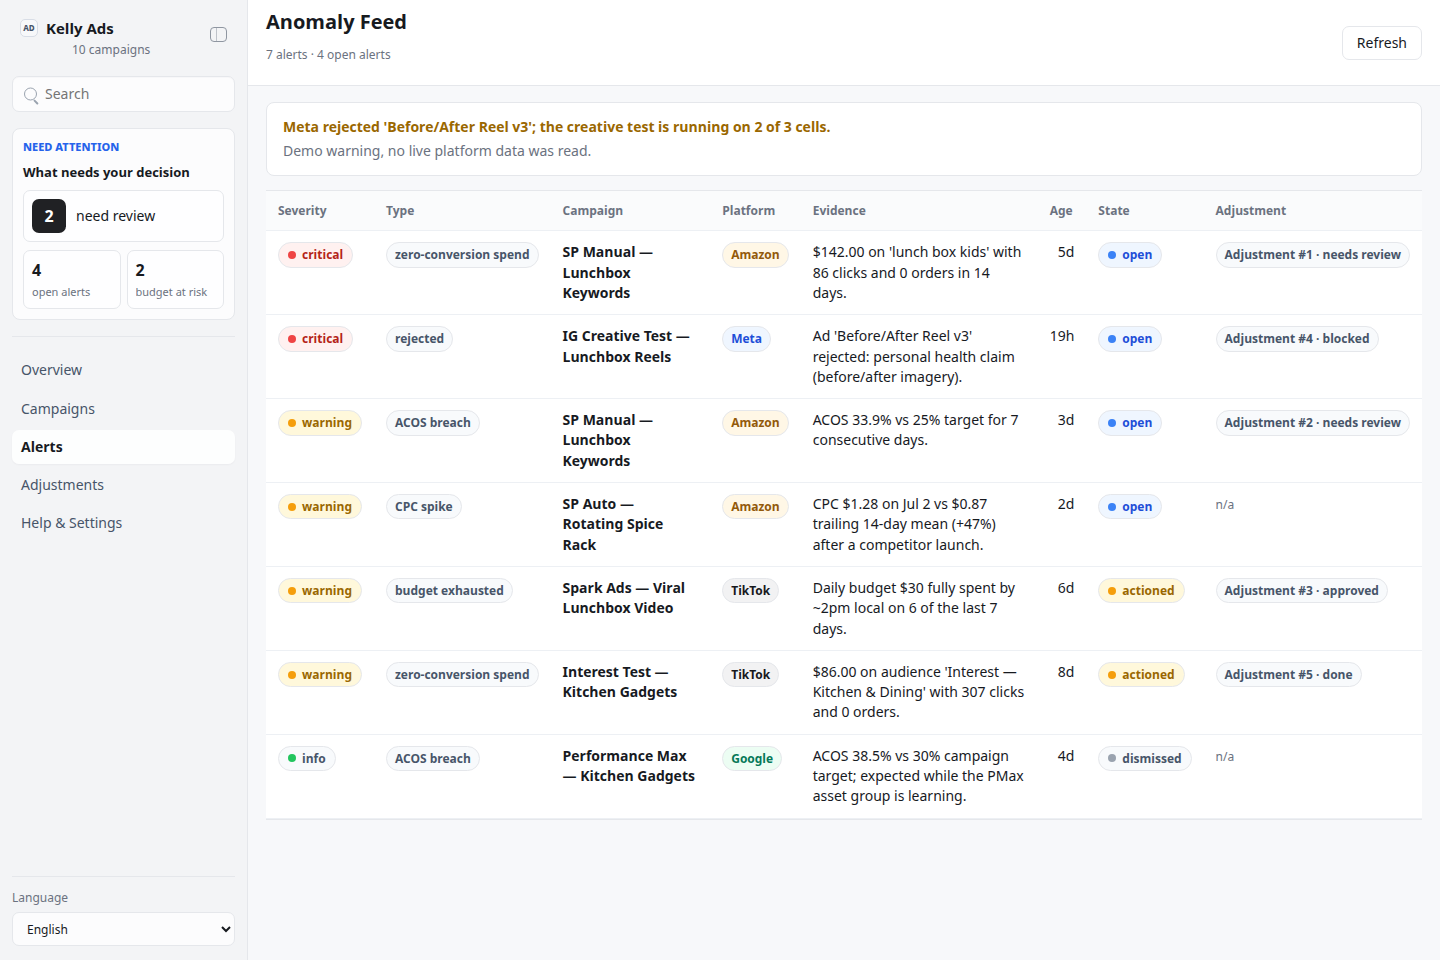Click the Google platform badge
The image size is (1440, 960).
752,759
